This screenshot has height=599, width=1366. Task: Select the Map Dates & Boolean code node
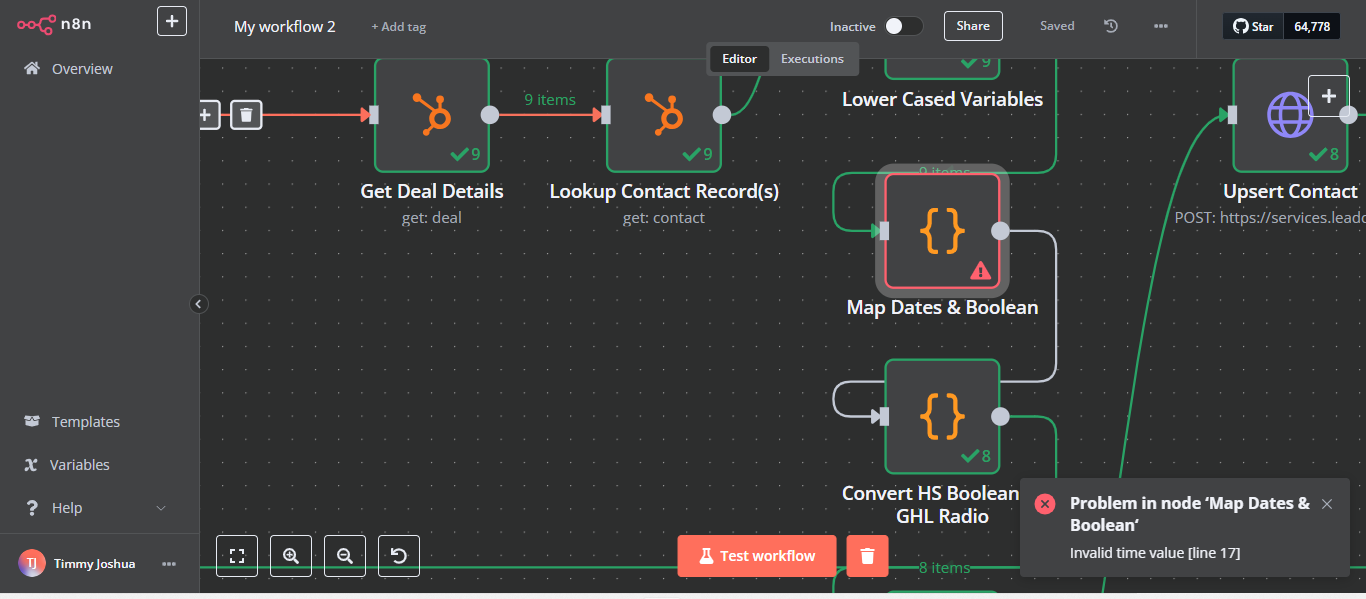click(940, 230)
